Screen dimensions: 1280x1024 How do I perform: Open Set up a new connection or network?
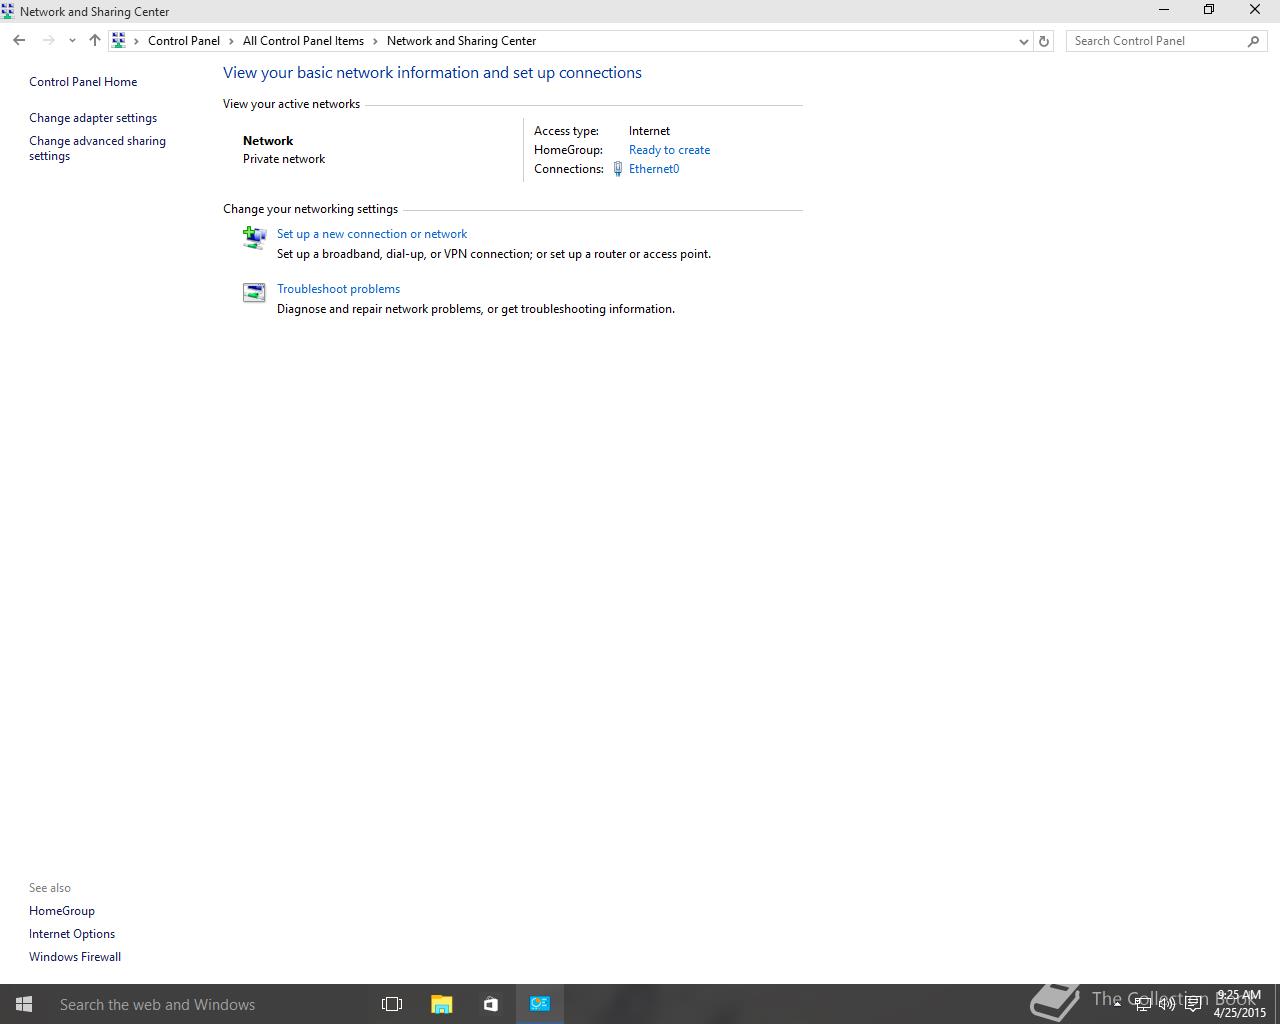(x=372, y=234)
